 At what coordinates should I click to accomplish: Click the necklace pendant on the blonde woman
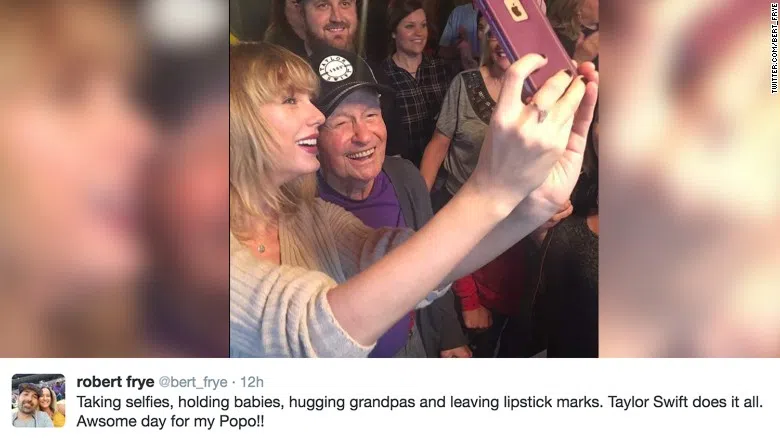(x=261, y=247)
